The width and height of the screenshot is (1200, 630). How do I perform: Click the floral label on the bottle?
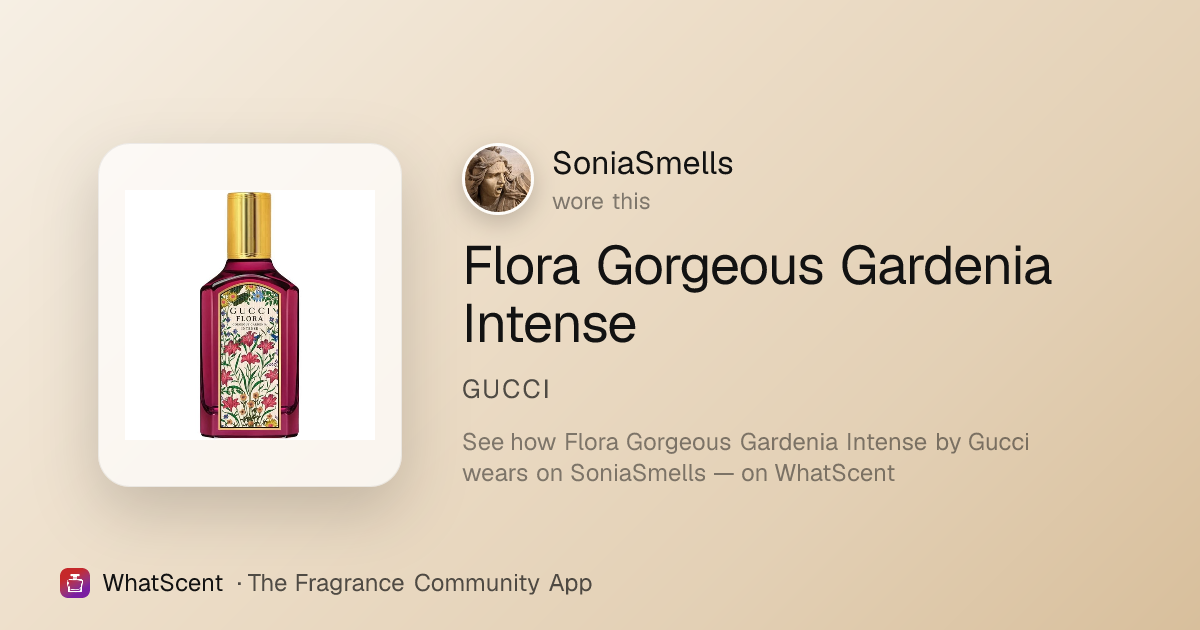point(249,357)
